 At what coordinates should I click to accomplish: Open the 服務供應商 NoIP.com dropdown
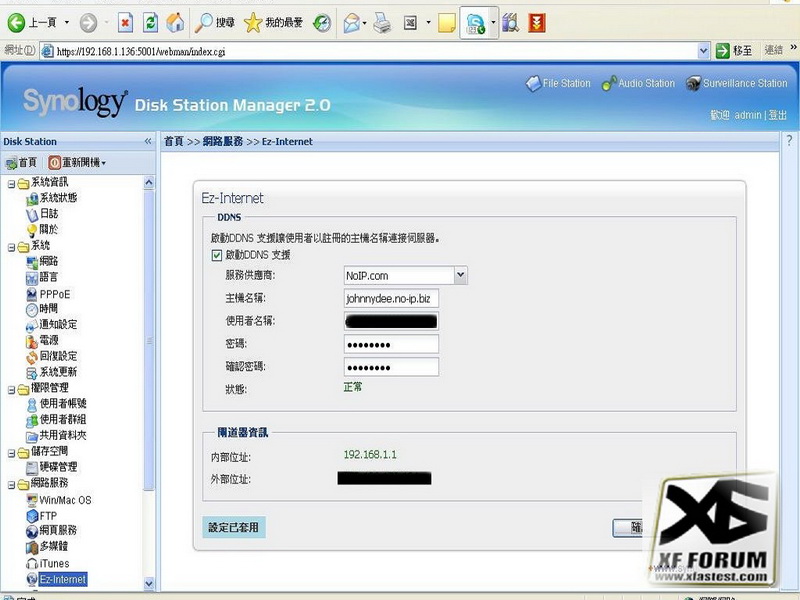(x=406, y=276)
